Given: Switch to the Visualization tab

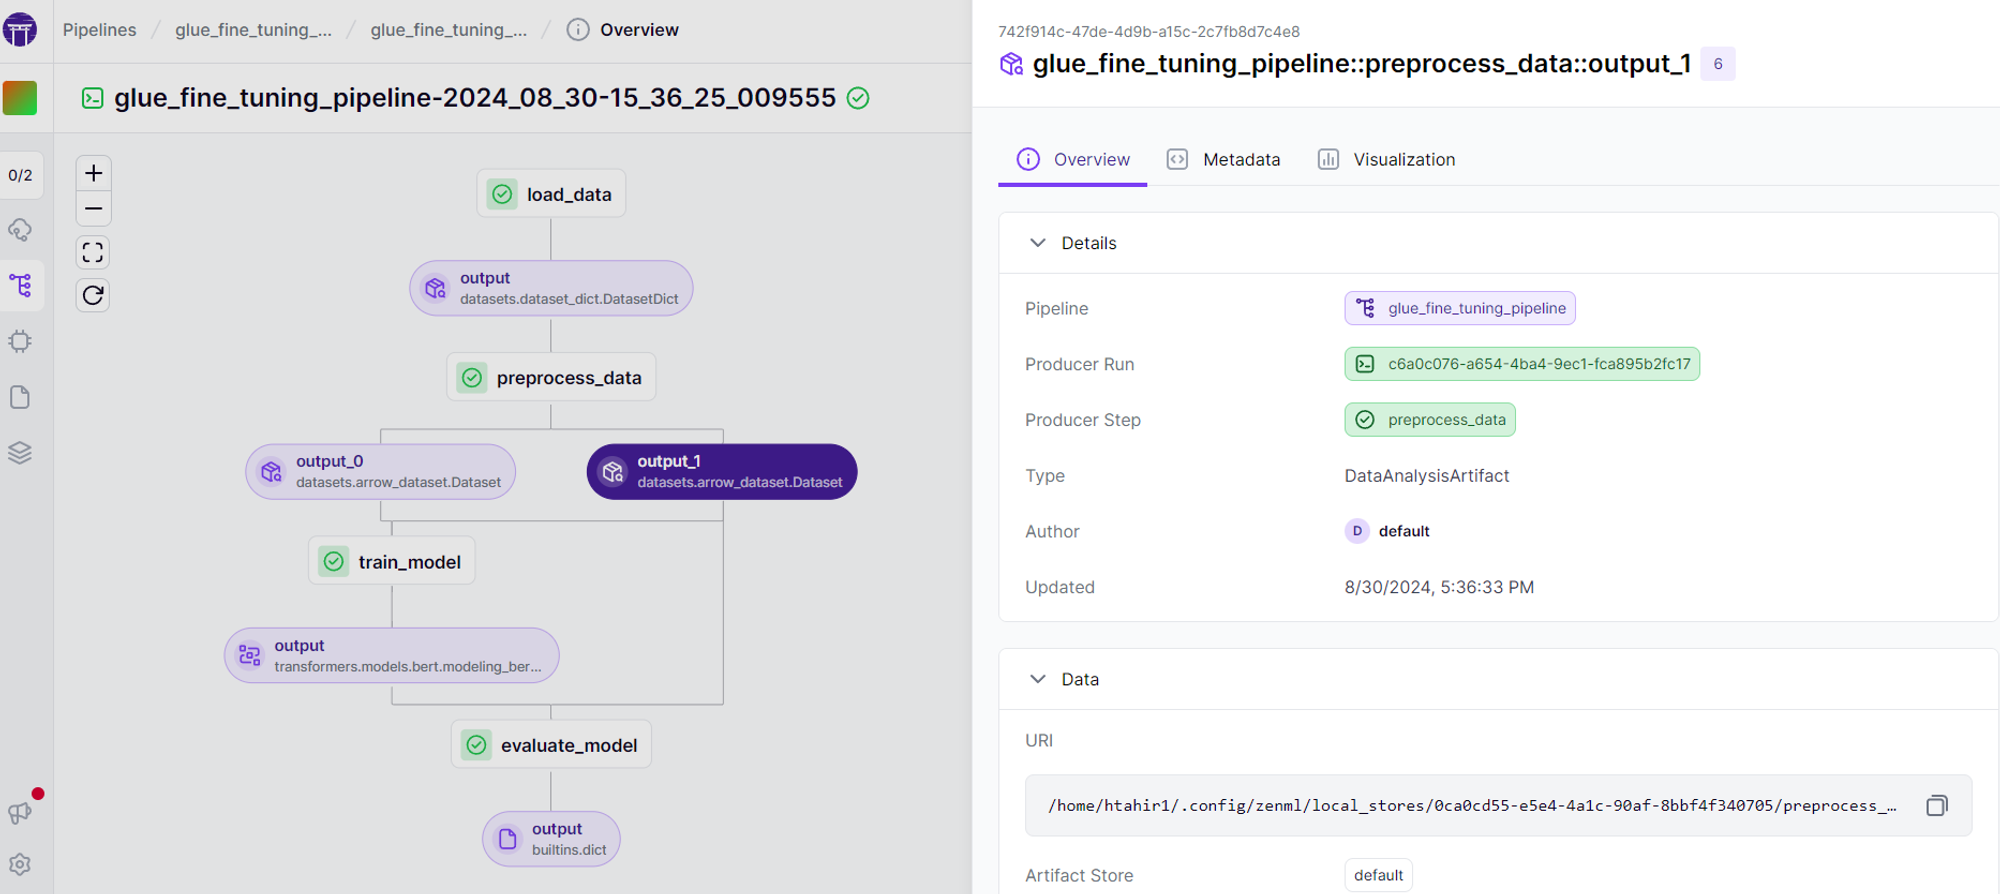Looking at the screenshot, I should click(1387, 160).
